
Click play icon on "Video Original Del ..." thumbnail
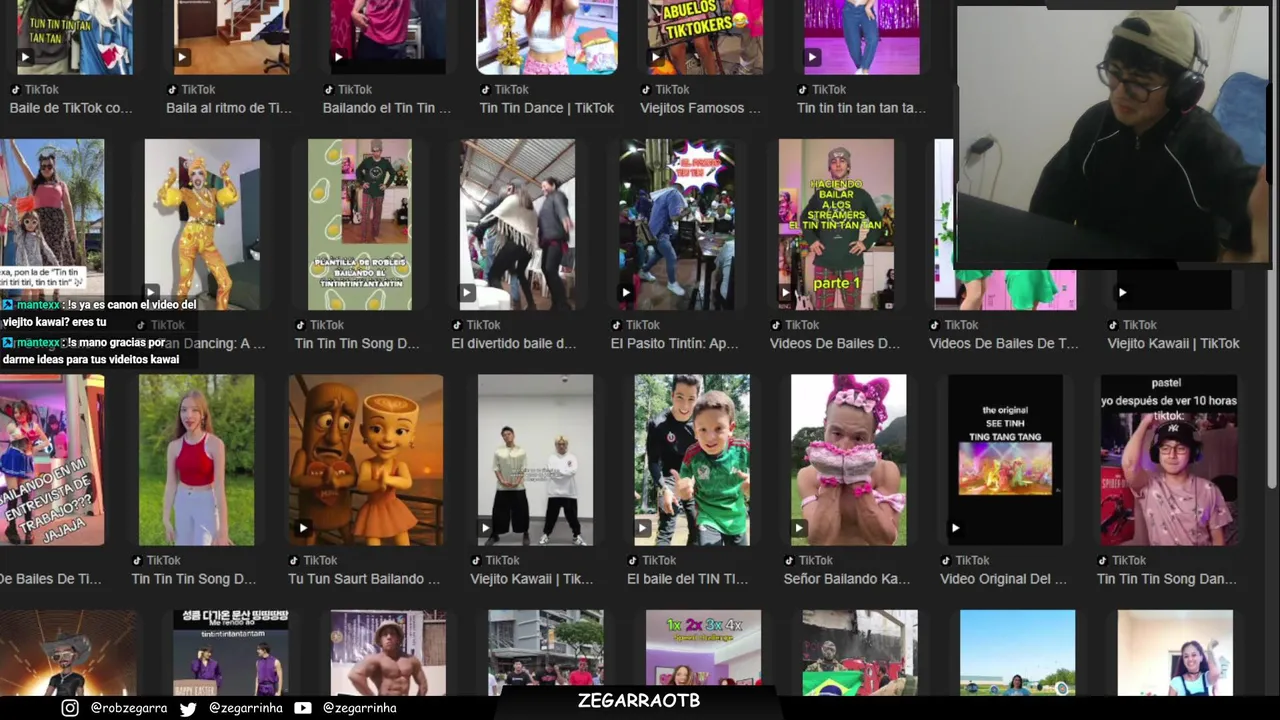pos(955,528)
